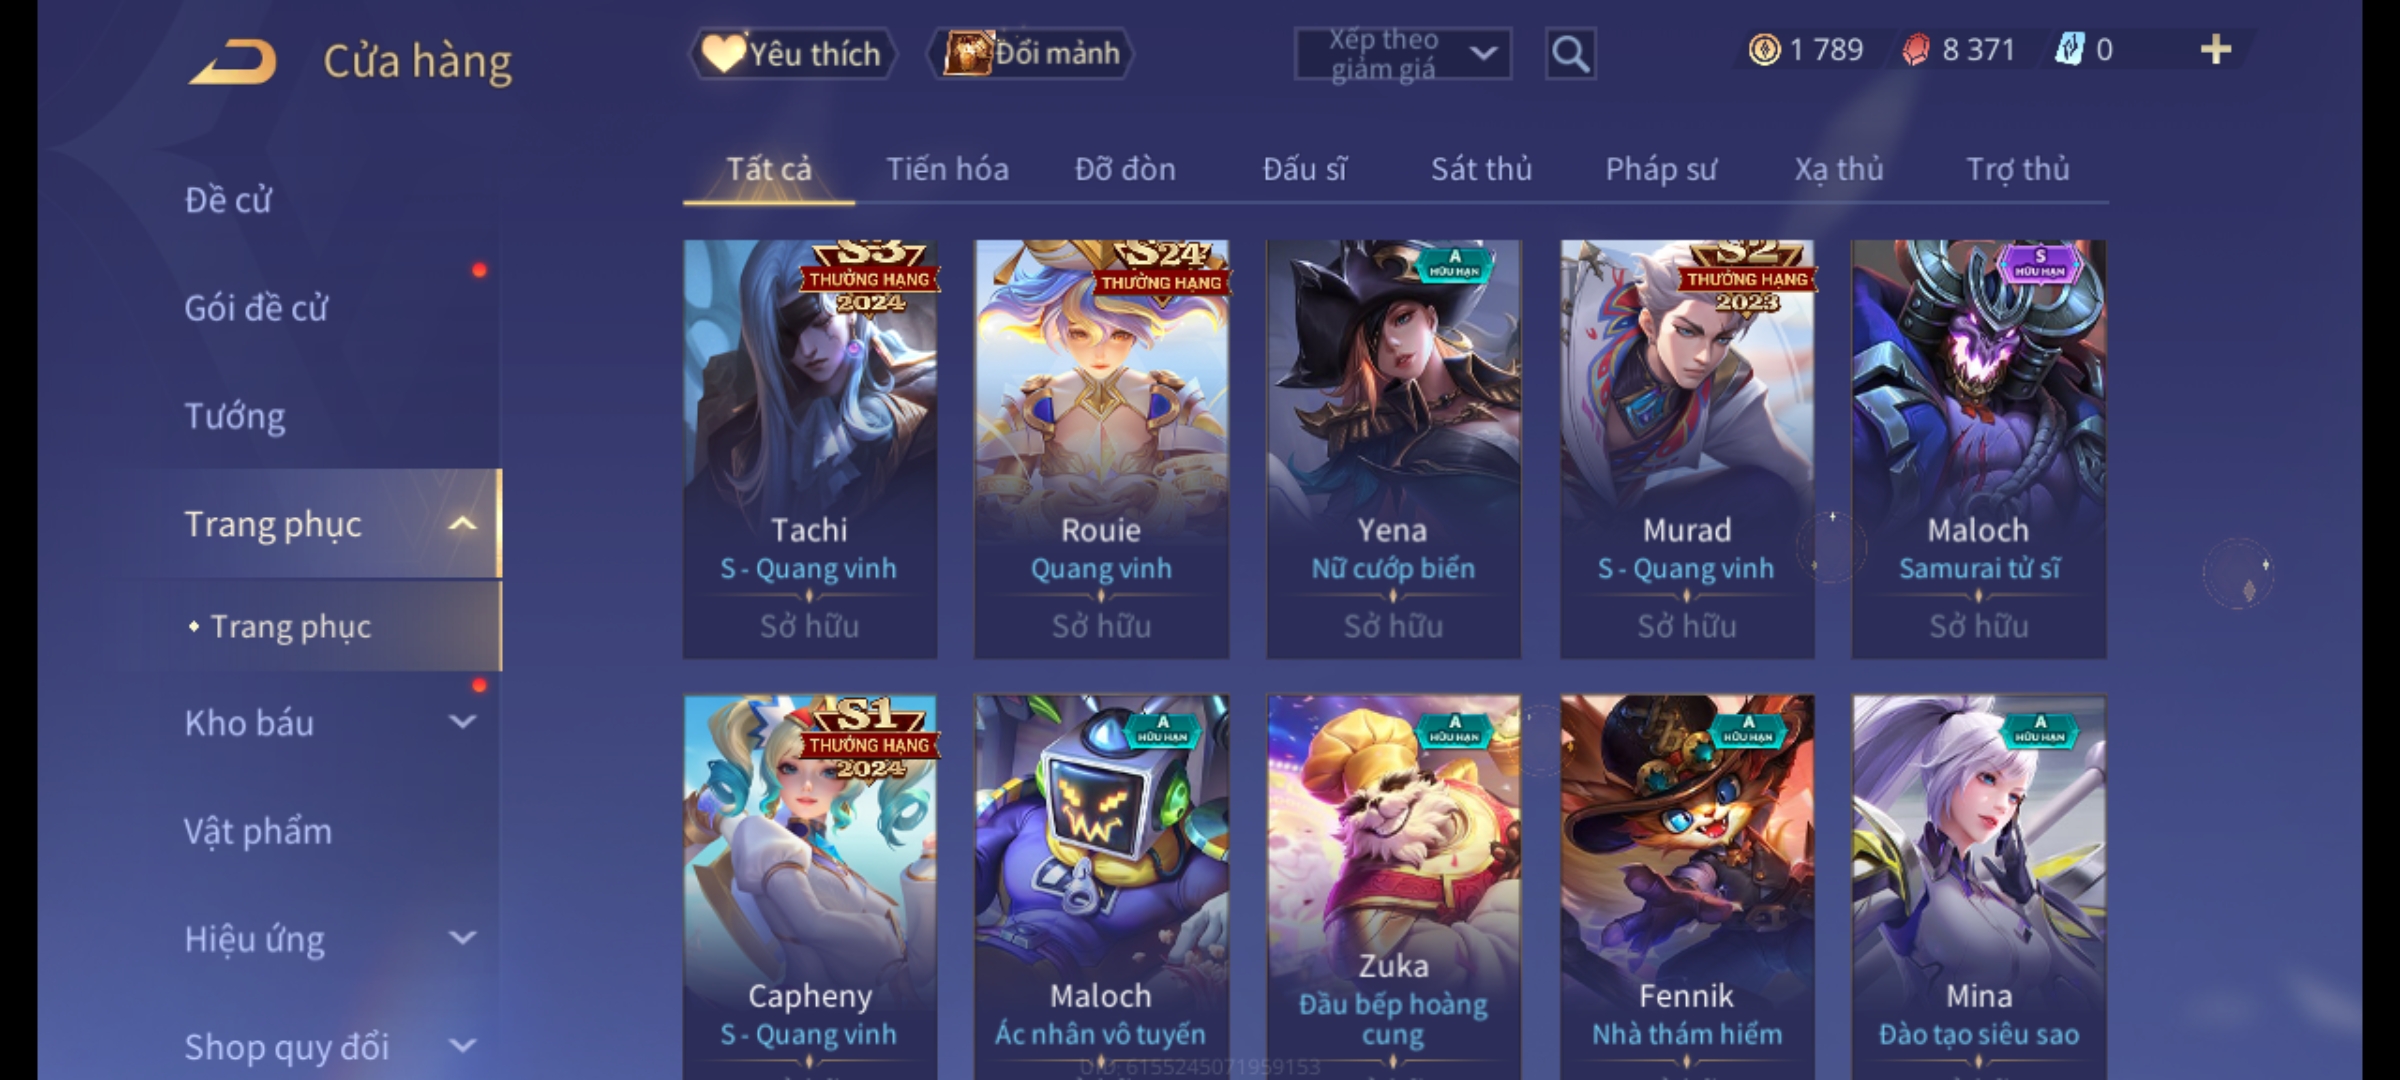
Task: Select the Maloch Samurai tử sĩ skin
Action: click(x=1978, y=449)
